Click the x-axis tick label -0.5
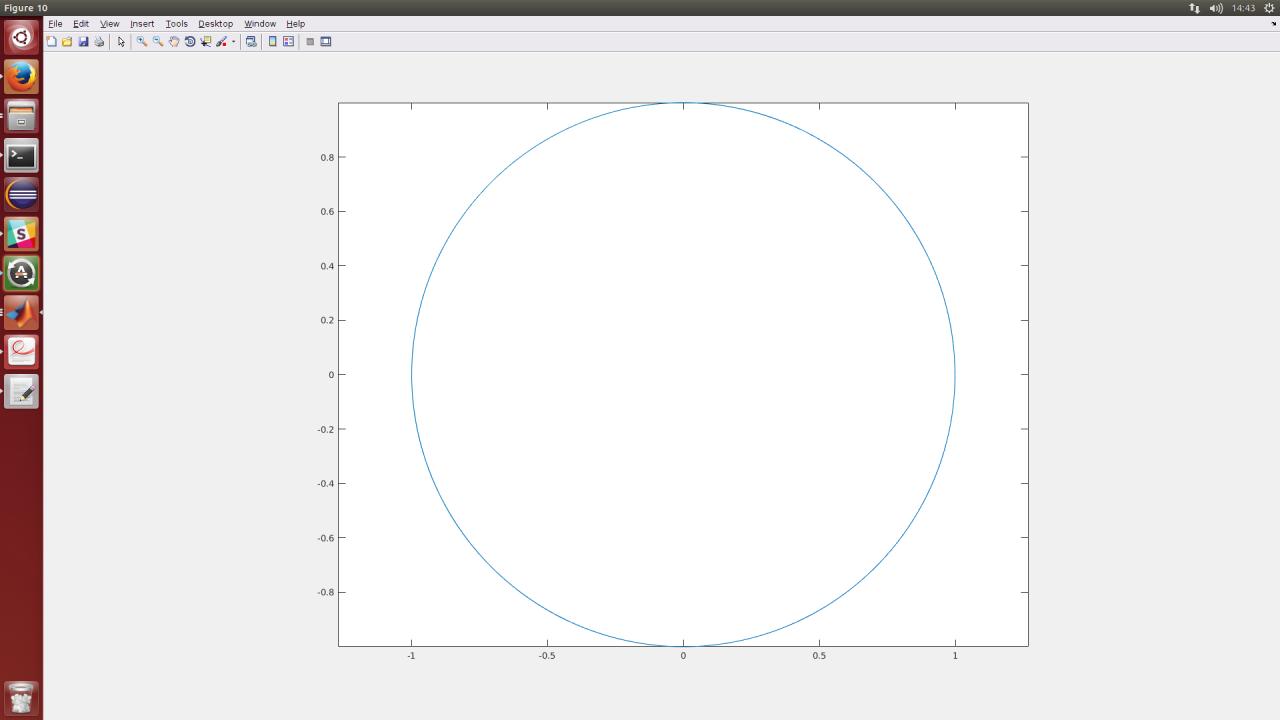Screen dimensions: 1280x720 [x=547, y=656]
